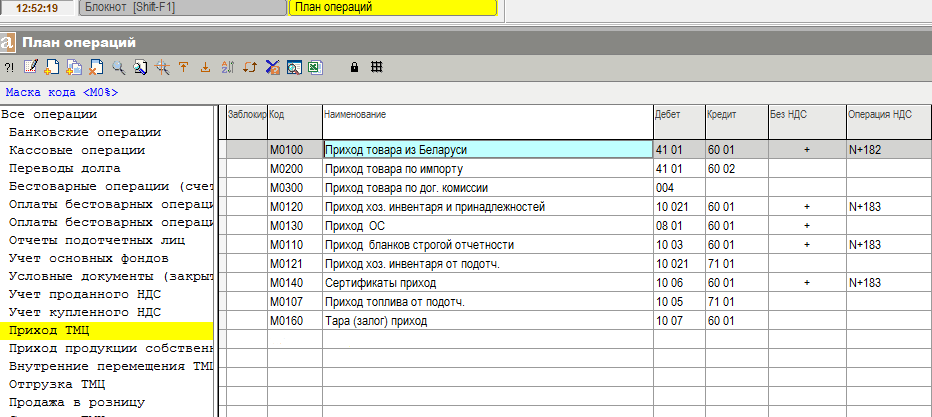Click the 'Кредит' column header
Viewport: 932px width, 417px height.
tap(736, 122)
